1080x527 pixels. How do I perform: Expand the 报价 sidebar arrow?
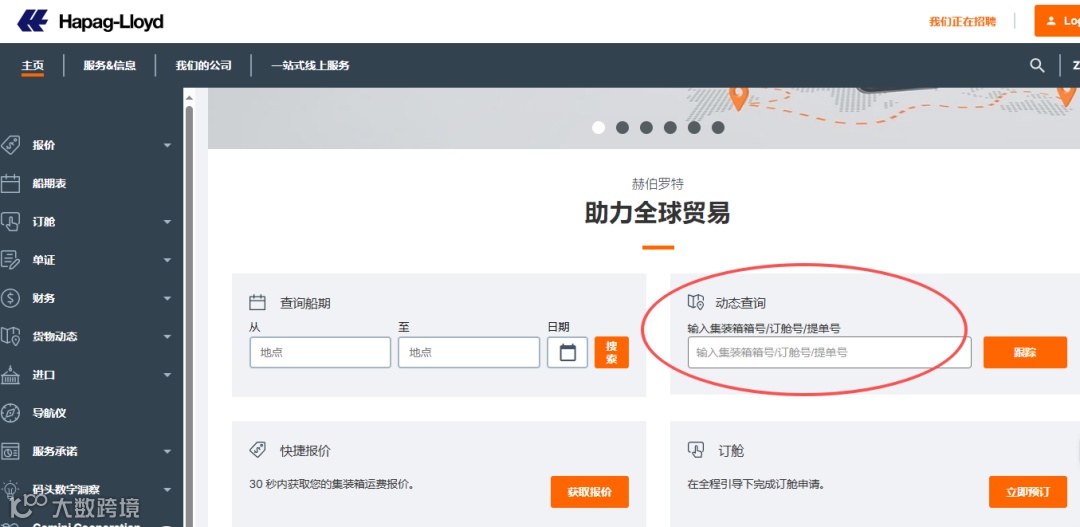click(x=167, y=145)
